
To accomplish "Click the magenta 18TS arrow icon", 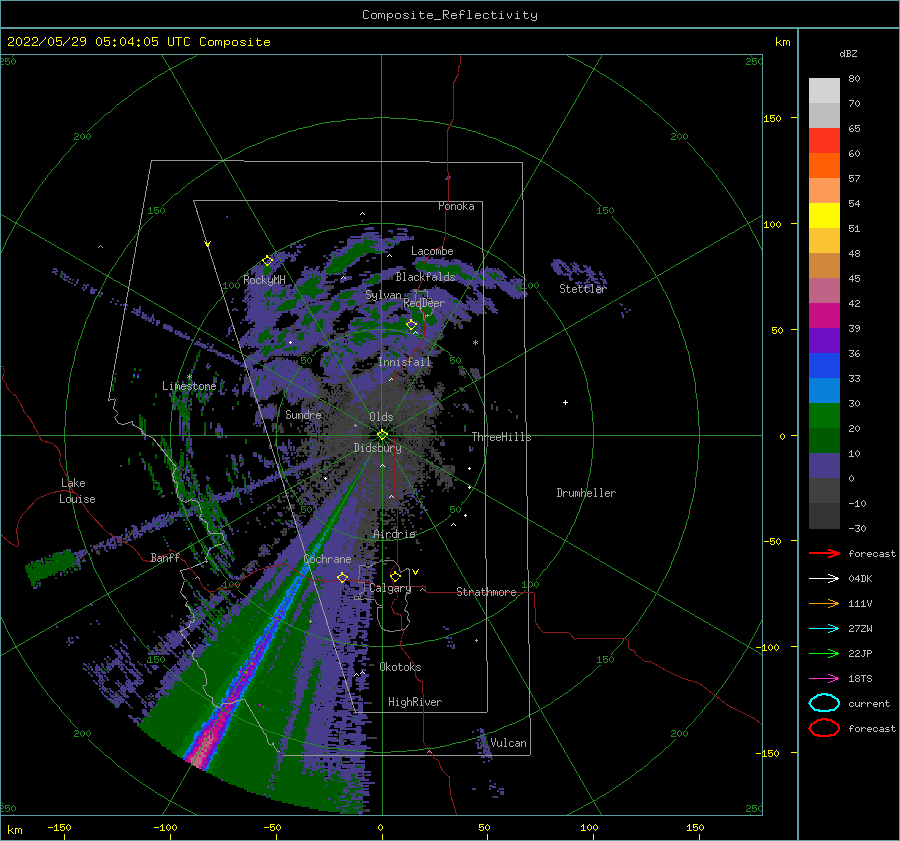I will click(824, 679).
